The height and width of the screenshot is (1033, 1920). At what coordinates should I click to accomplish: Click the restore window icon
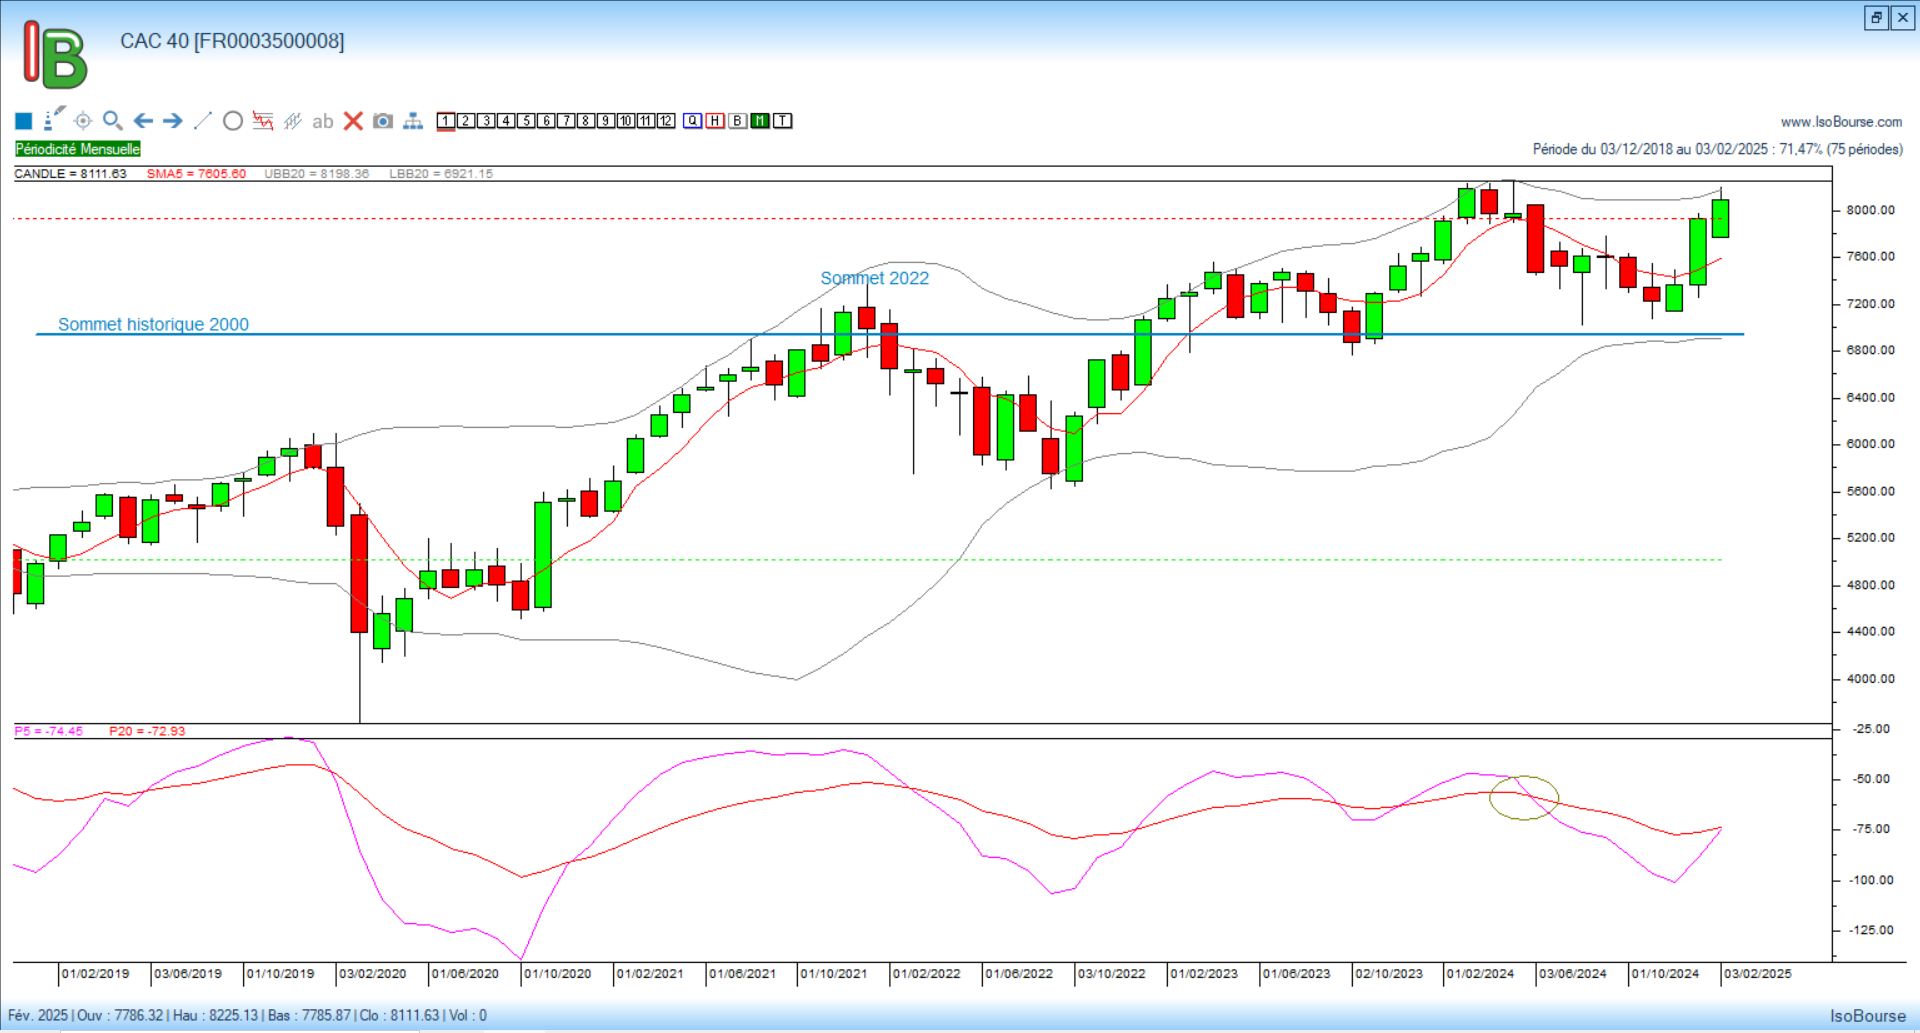click(x=1876, y=18)
